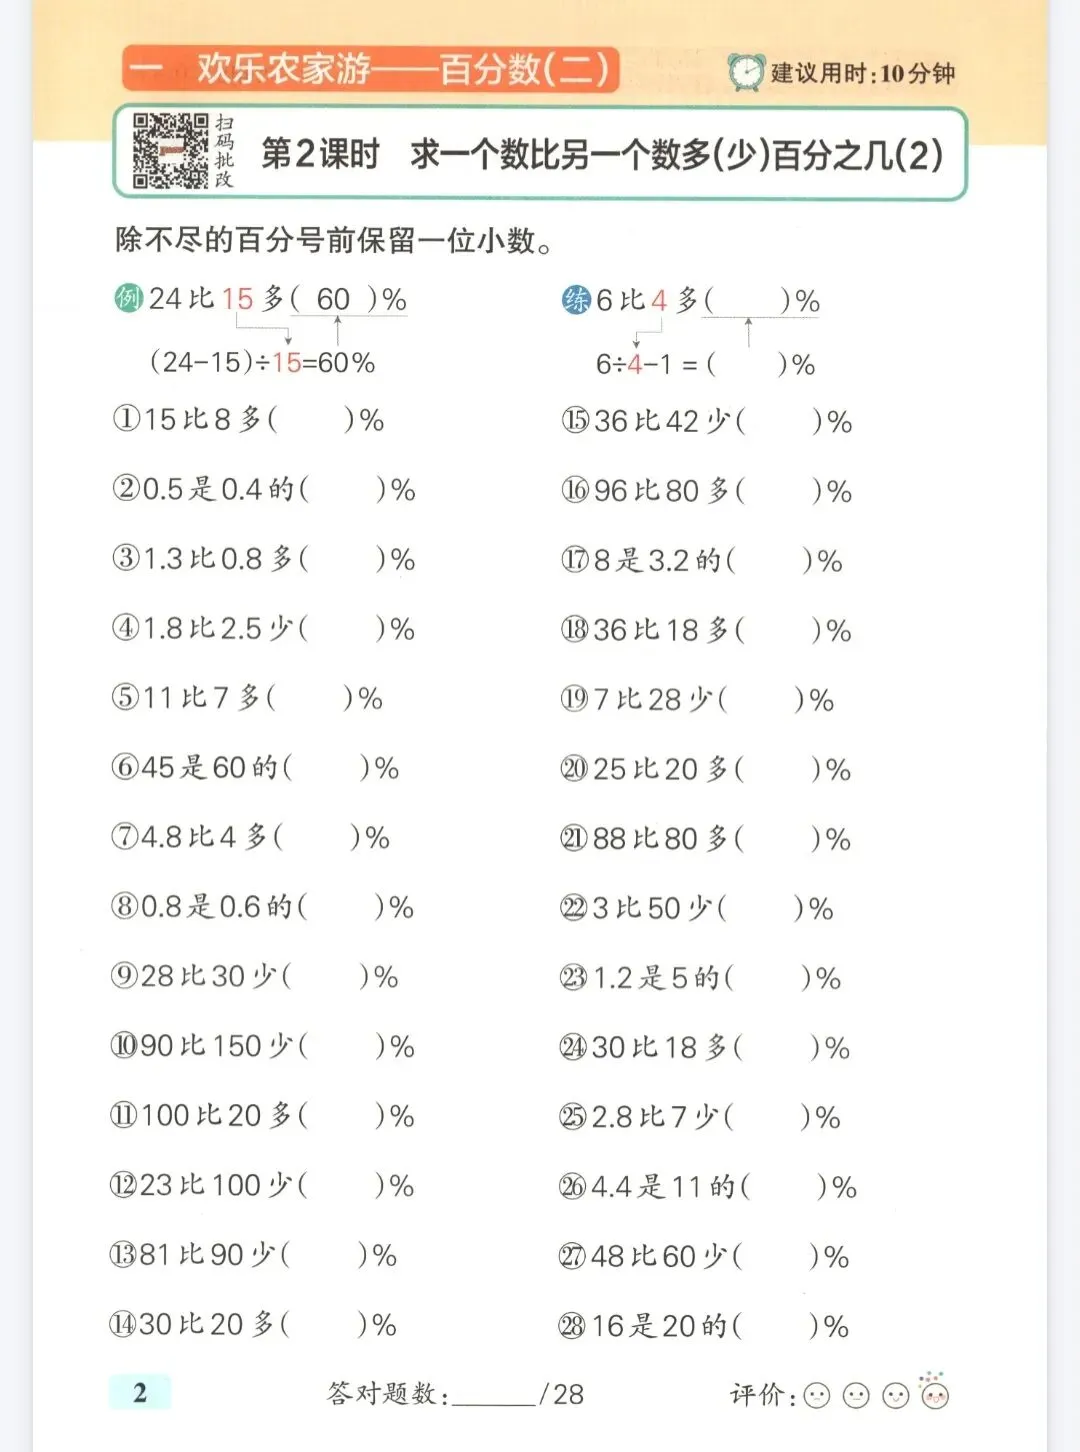Image resolution: width=1080 pixels, height=1452 pixels.
Task: Click answer blank for problem ㉘ 16是20的
Action: (775, 1327)
